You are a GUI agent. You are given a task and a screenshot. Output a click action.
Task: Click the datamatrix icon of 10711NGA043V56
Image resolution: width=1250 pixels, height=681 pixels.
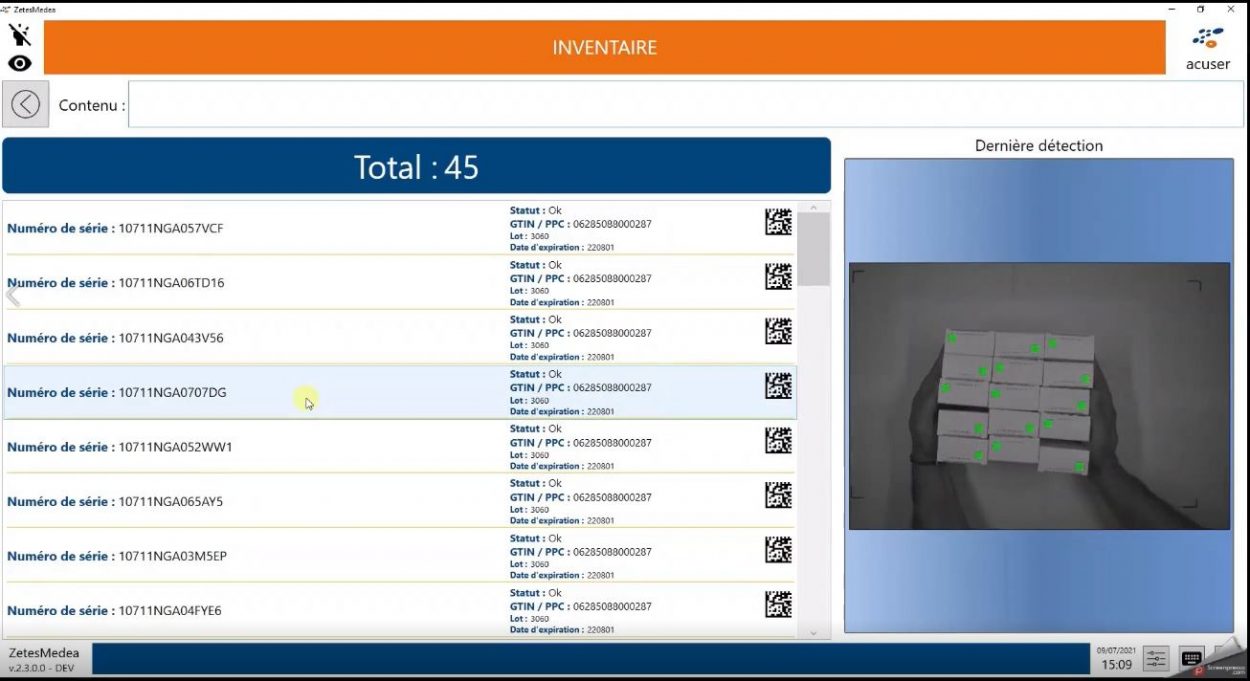[x=778, y=332]
